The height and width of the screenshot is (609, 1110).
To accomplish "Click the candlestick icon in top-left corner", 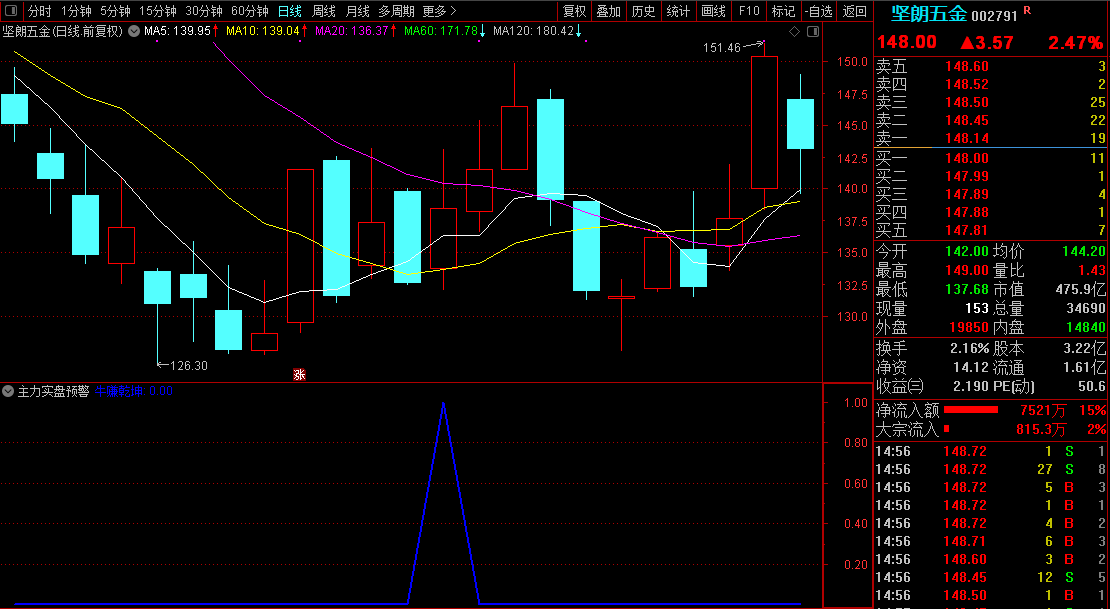I will [12, 11].
